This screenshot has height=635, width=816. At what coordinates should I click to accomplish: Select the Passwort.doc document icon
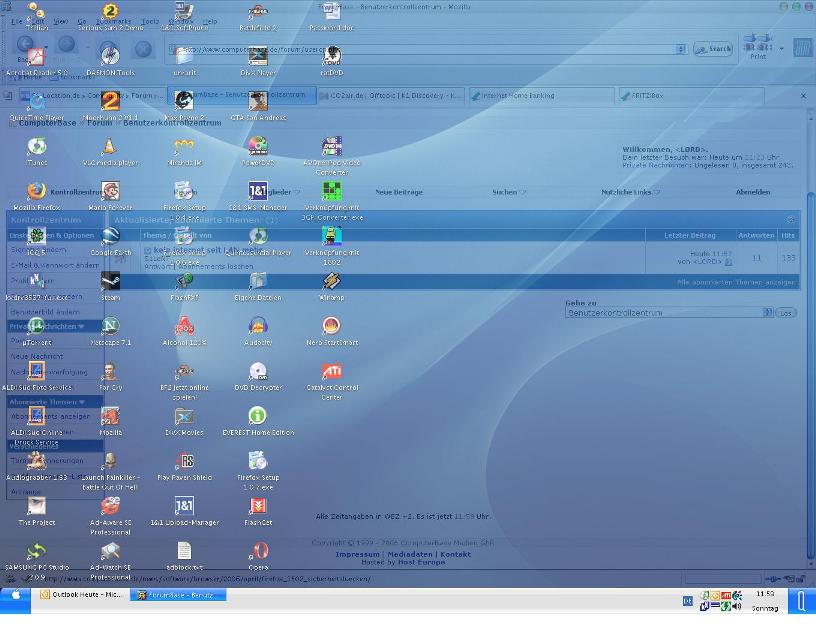(x=332, y=16)
